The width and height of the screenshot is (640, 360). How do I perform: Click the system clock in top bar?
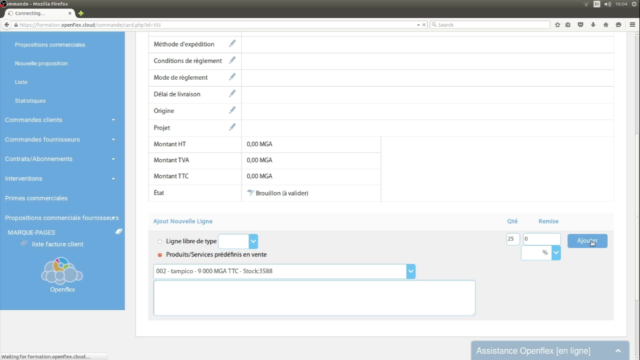[x=621, y=4]
